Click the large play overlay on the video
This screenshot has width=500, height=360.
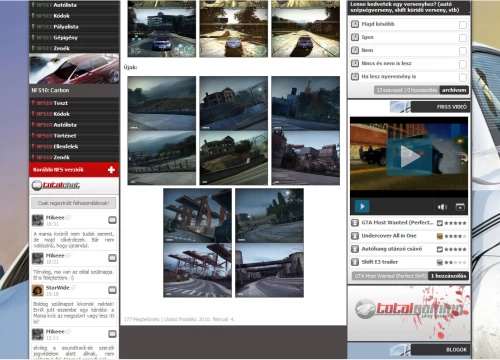pos(409,157)
